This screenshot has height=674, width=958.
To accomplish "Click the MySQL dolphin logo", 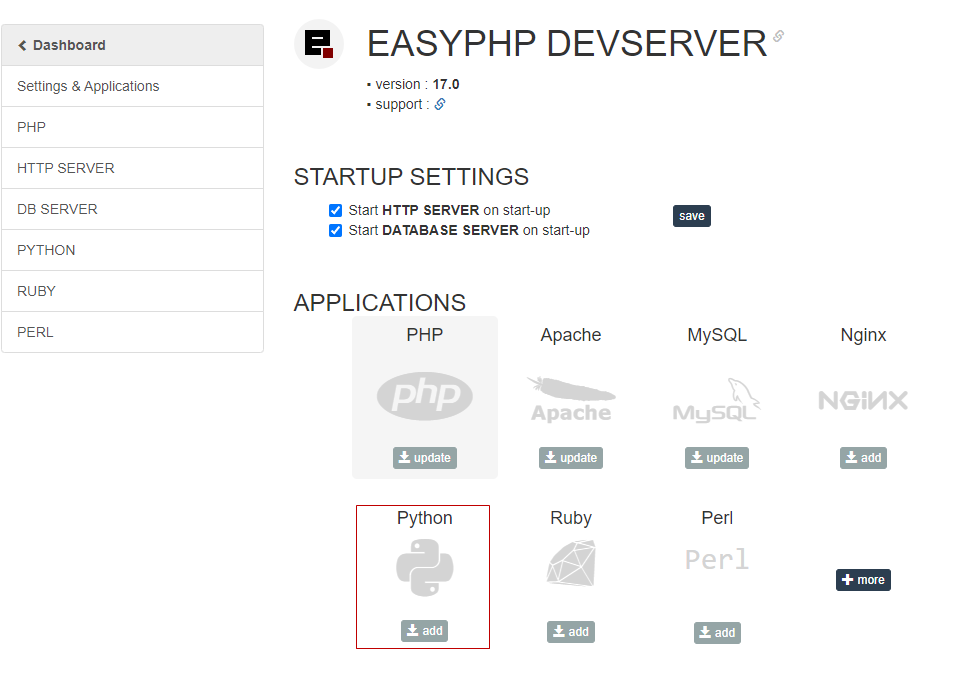I will 717,400.
